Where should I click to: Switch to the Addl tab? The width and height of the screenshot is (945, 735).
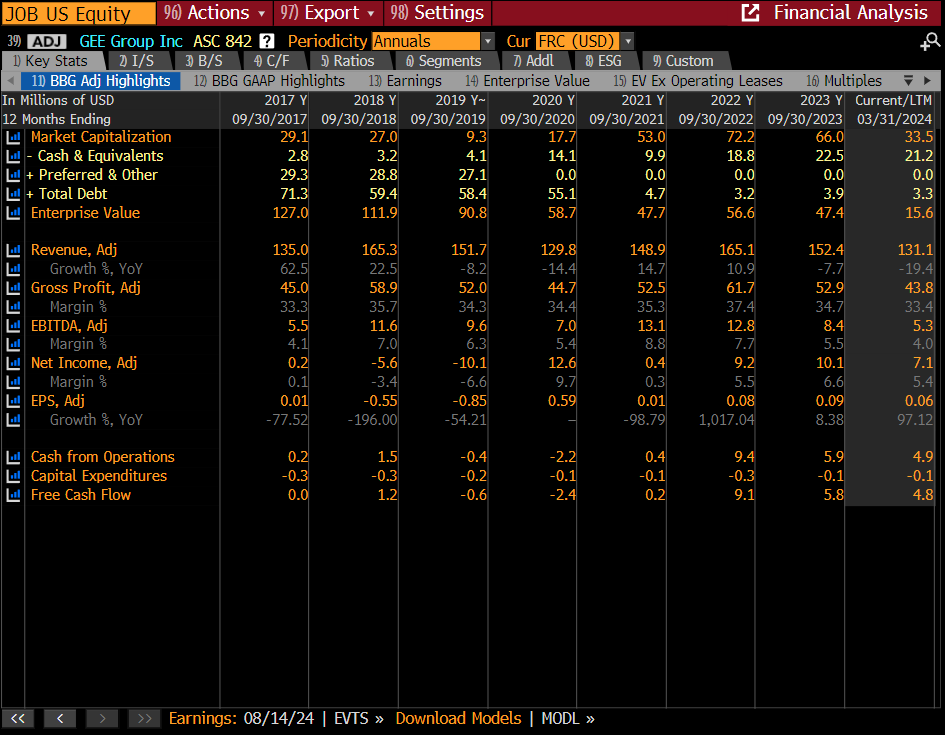pos(533,61)
